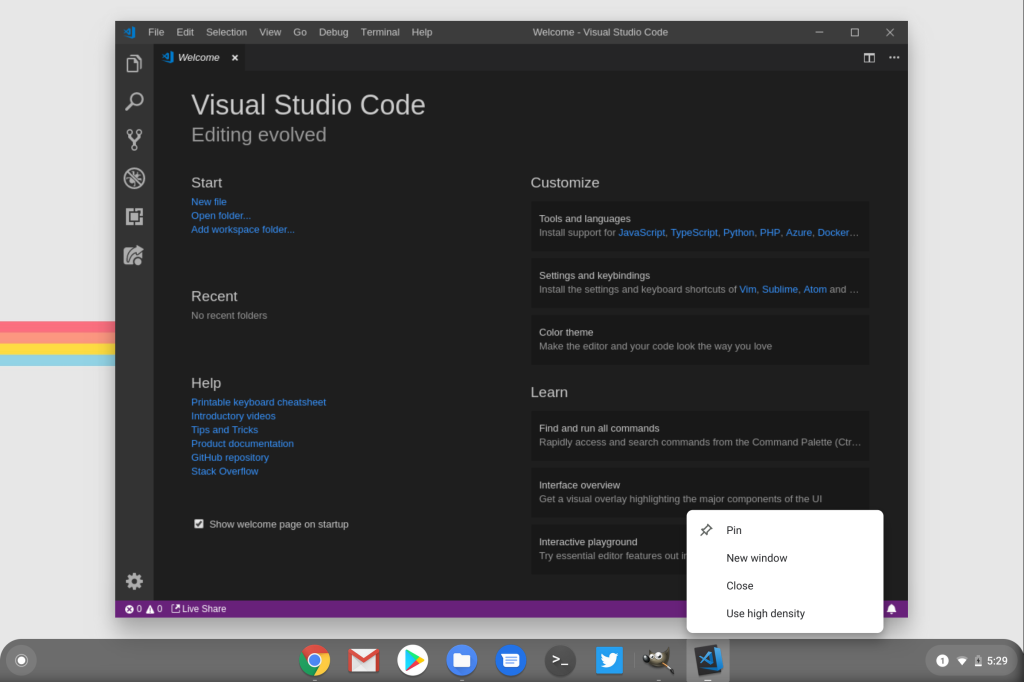Click the Open folder link under Start
The image size is (1024, 682).
220,215
